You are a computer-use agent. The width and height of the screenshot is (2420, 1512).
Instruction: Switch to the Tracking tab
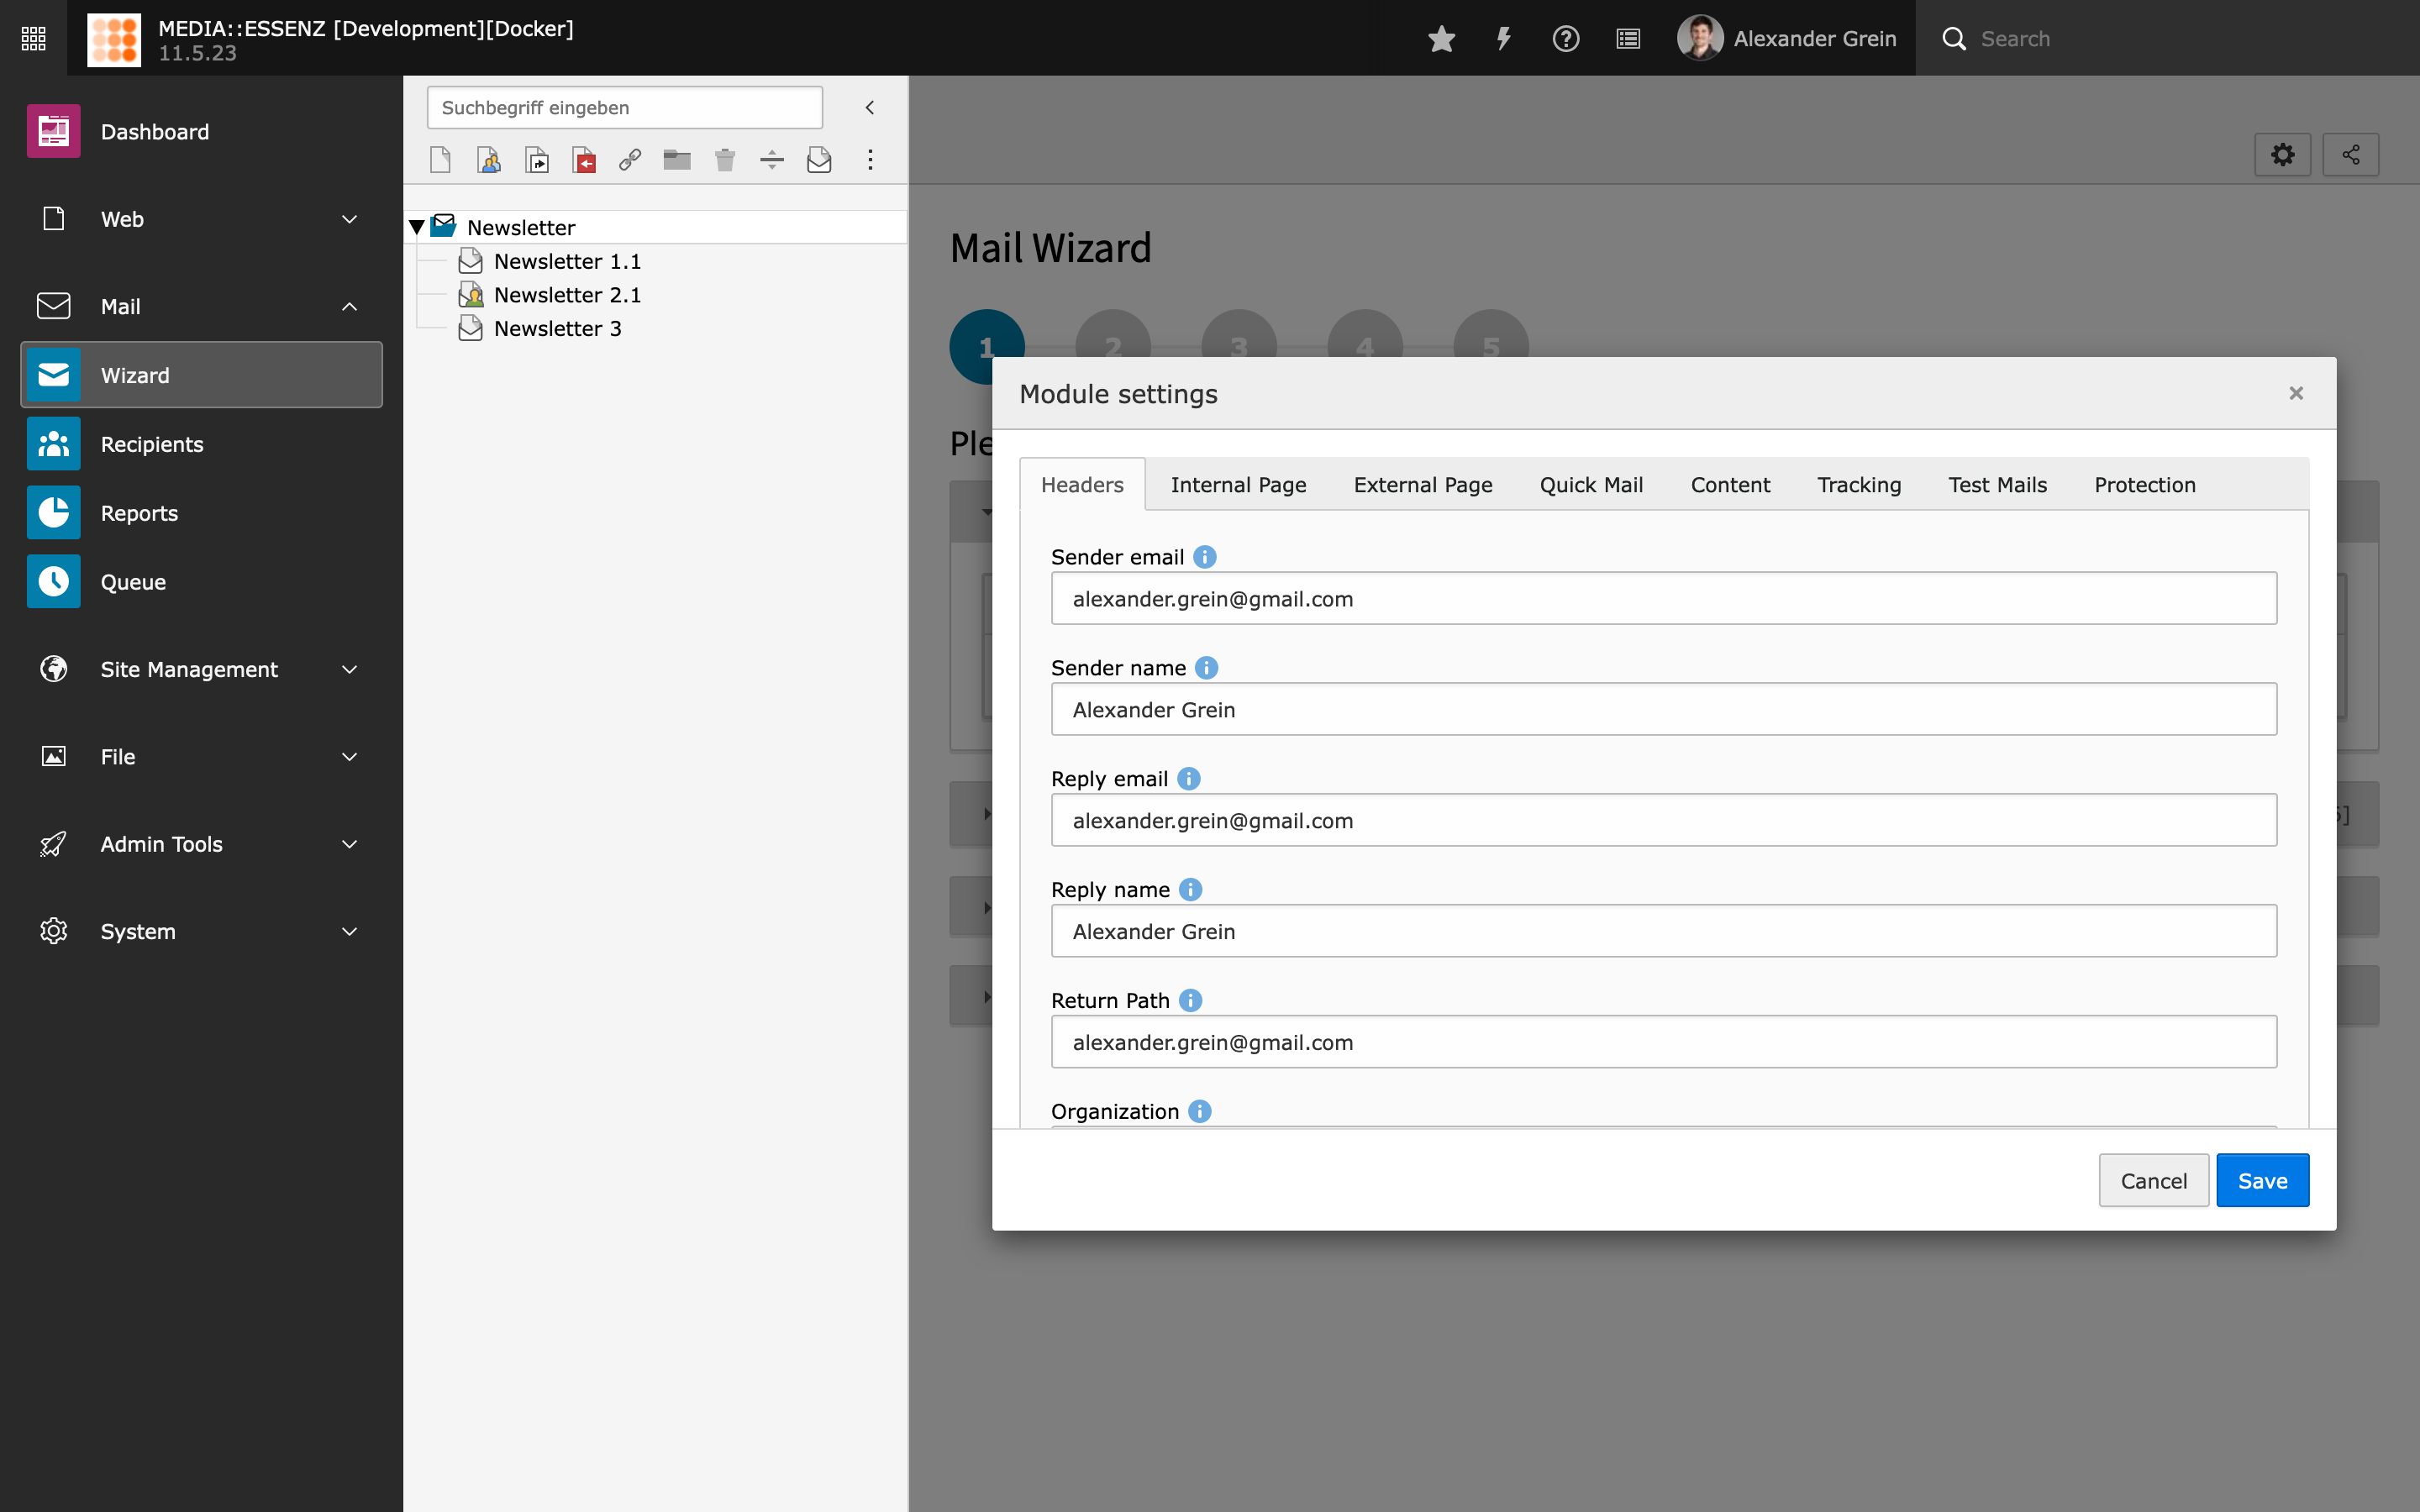point(1859,485)
